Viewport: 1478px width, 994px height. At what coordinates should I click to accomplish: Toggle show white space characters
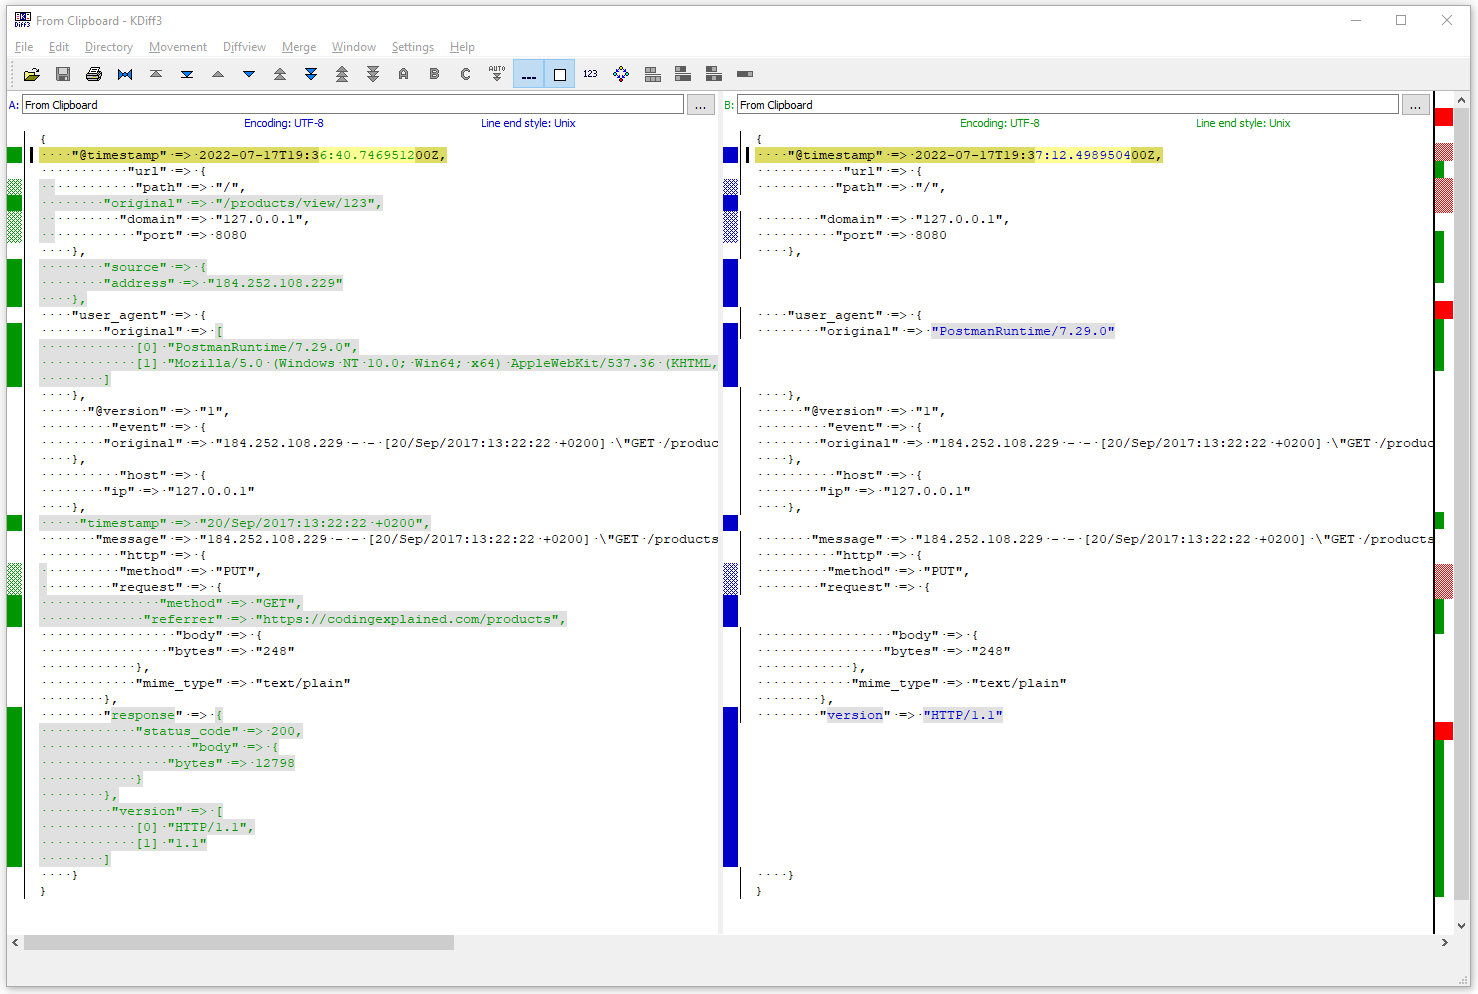click(x=528, y=74)
